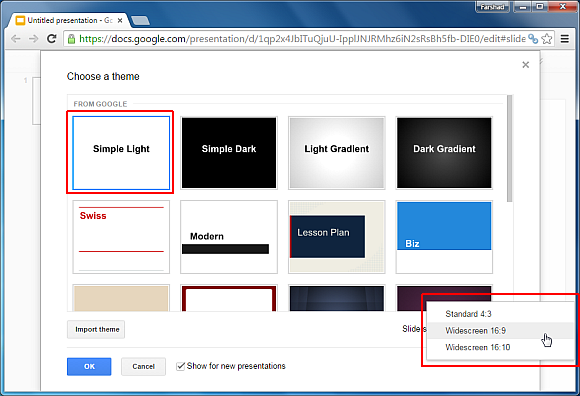The image size is (580, 396).
Task: Toggle Show for new presentations checkbox
Action: [181, 366]
